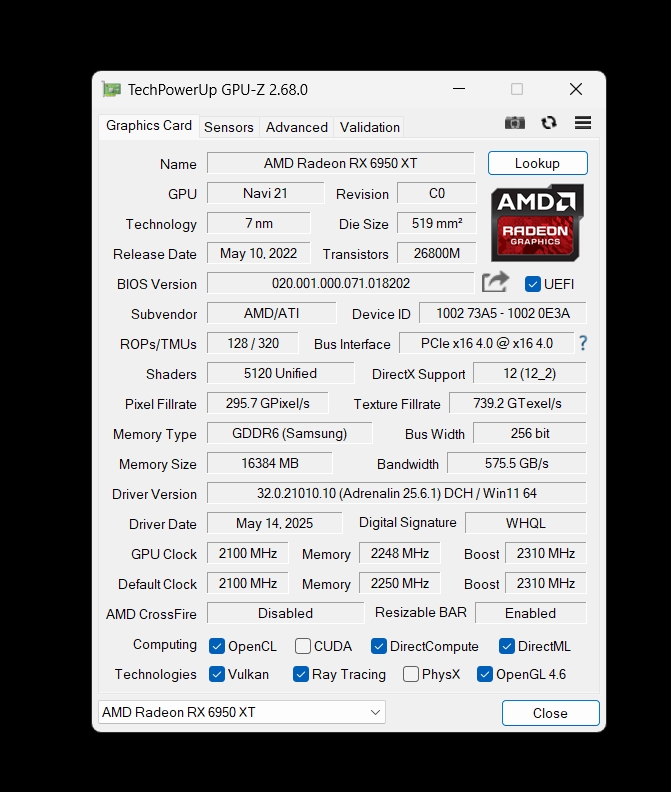Click the GPU field showing Navi 21
This screenshot has height=792, width=671.
pos(265,193)
